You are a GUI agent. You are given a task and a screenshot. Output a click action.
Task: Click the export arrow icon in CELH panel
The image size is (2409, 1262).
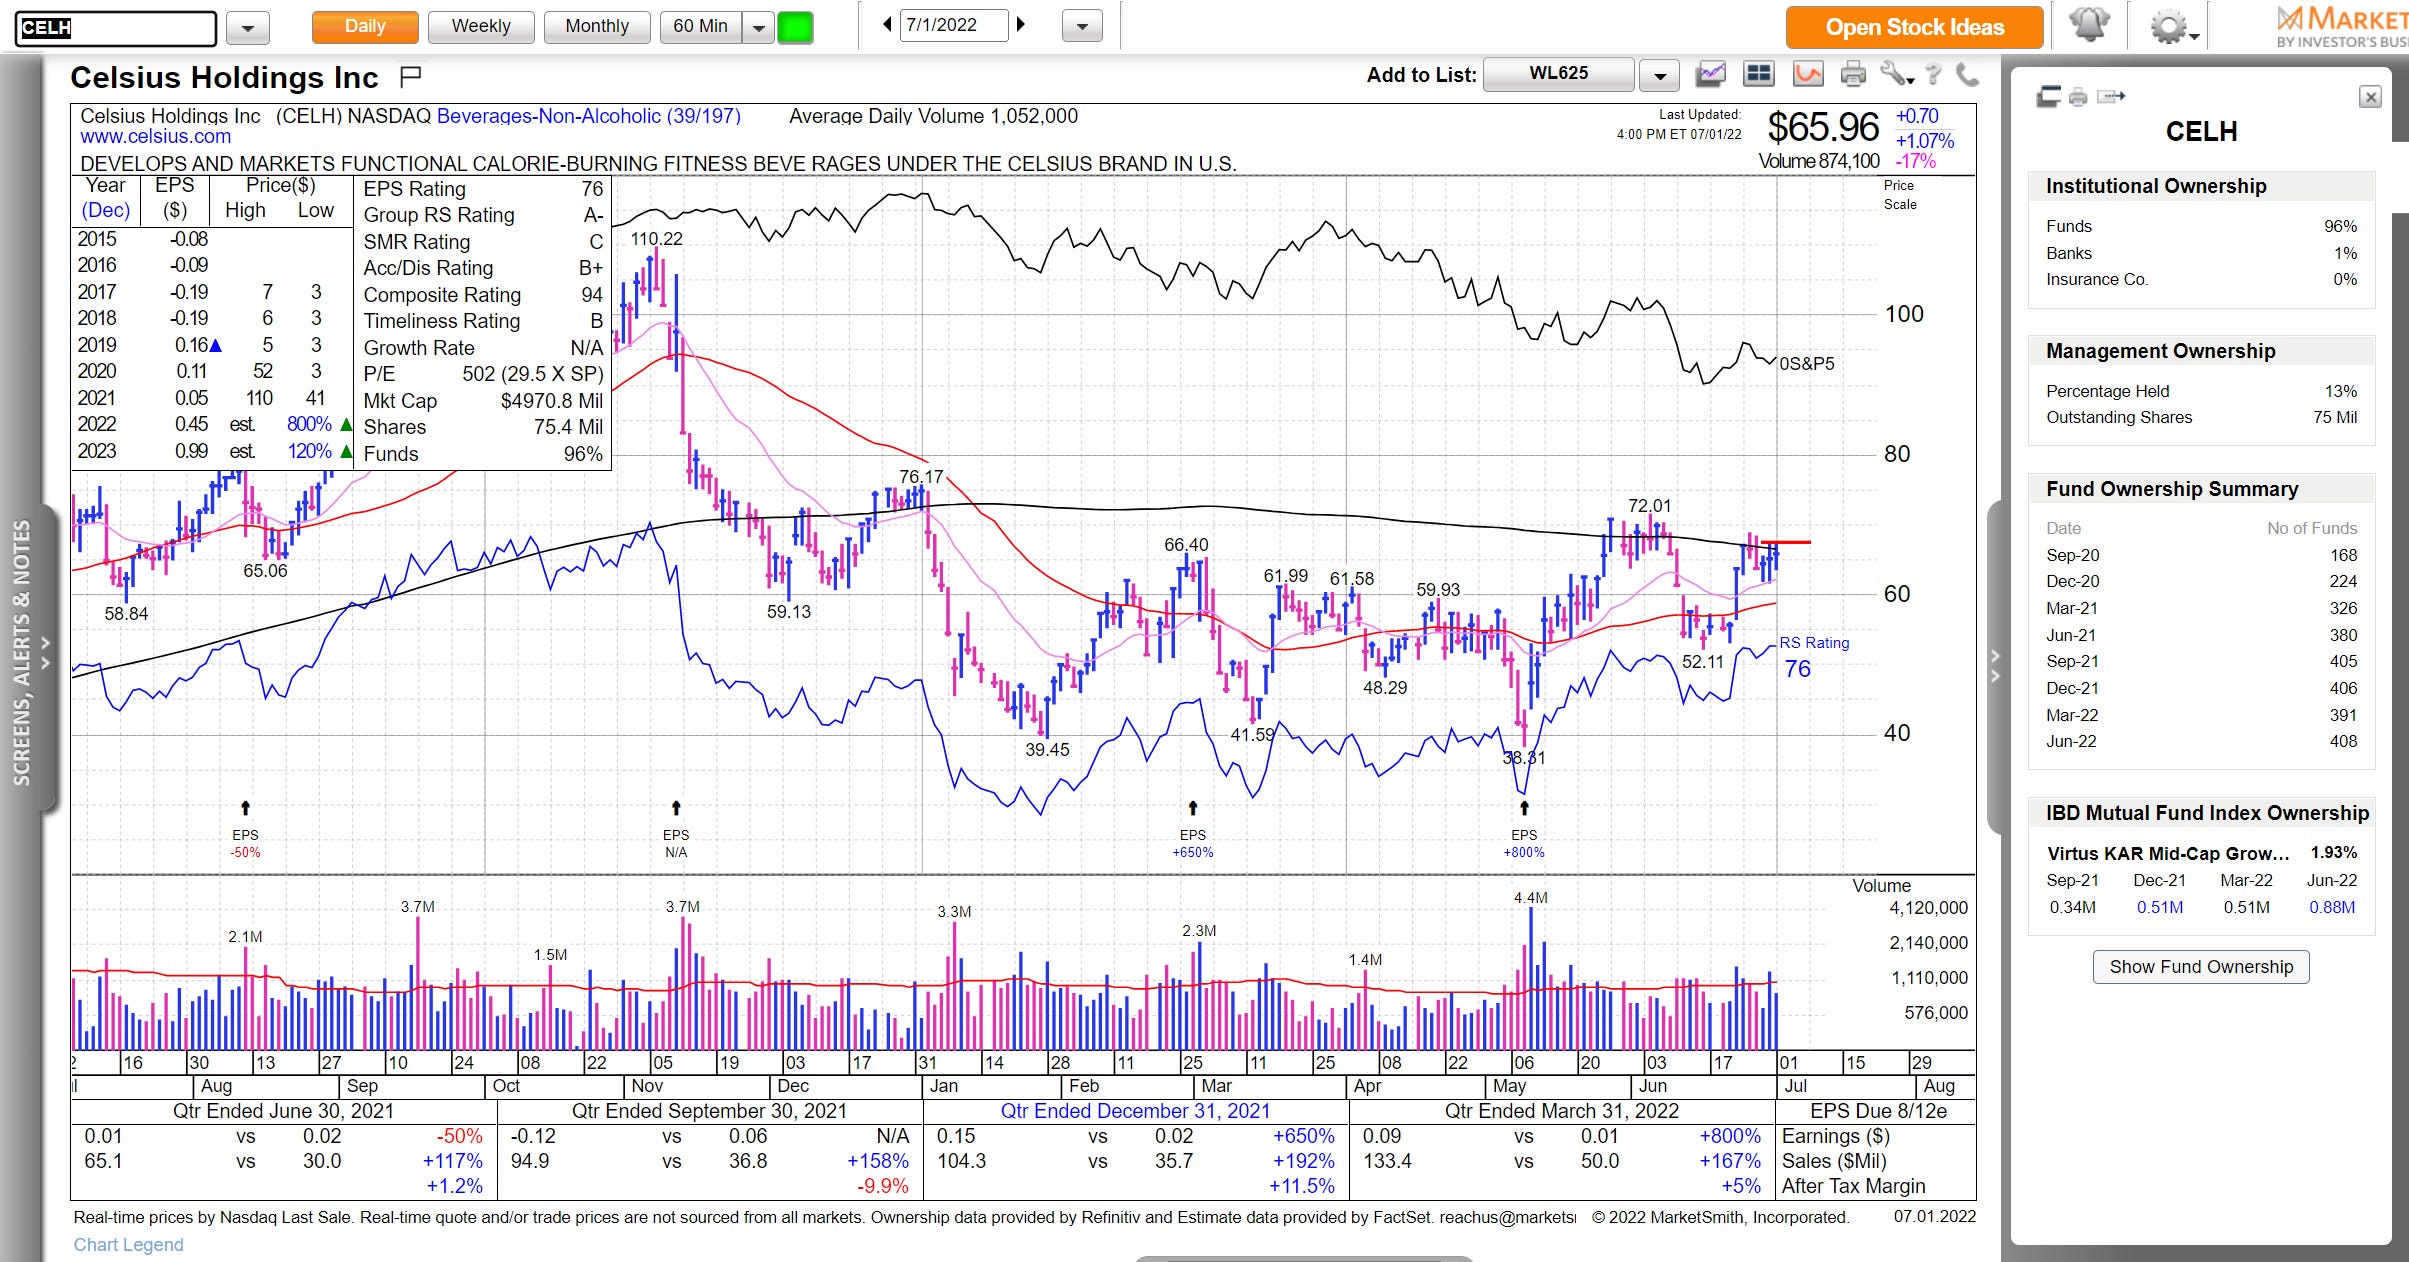pyautogui.click(x=2111, y=97)
